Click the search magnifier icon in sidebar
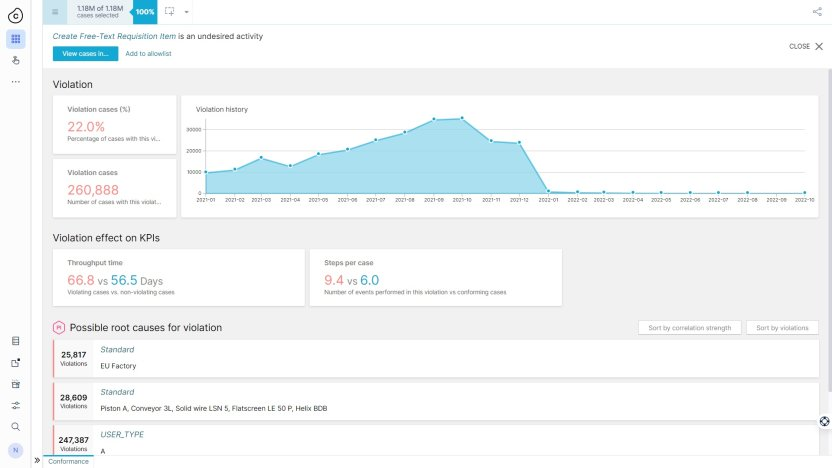This screenshot has width=832, height=468. coord(15,427)
